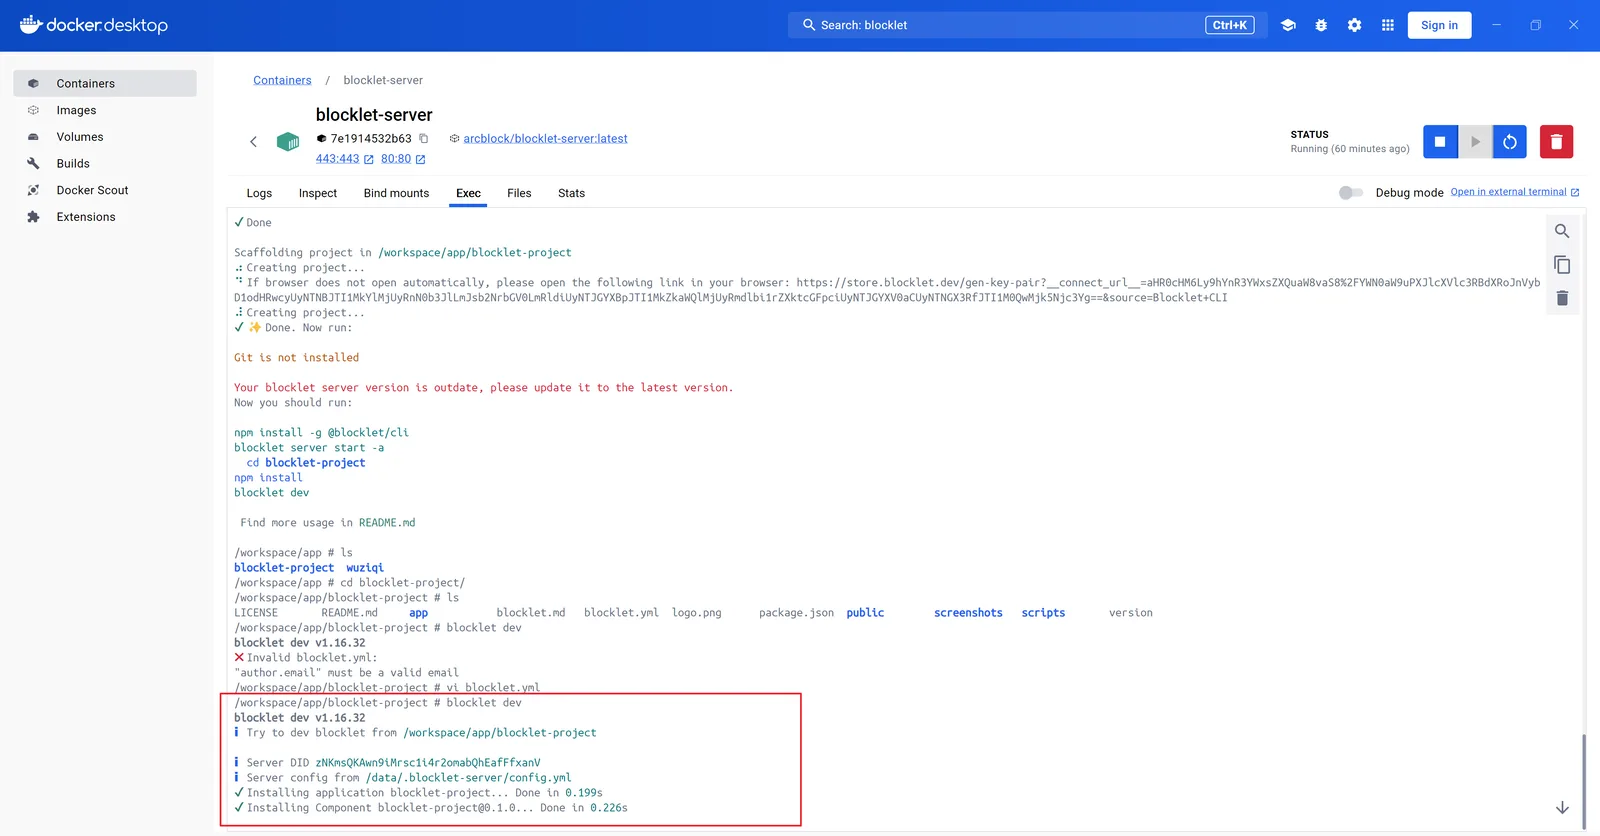Click the wuziqi directory name in terminal
The image size is (1600, 836).
(x=365, y=568)
